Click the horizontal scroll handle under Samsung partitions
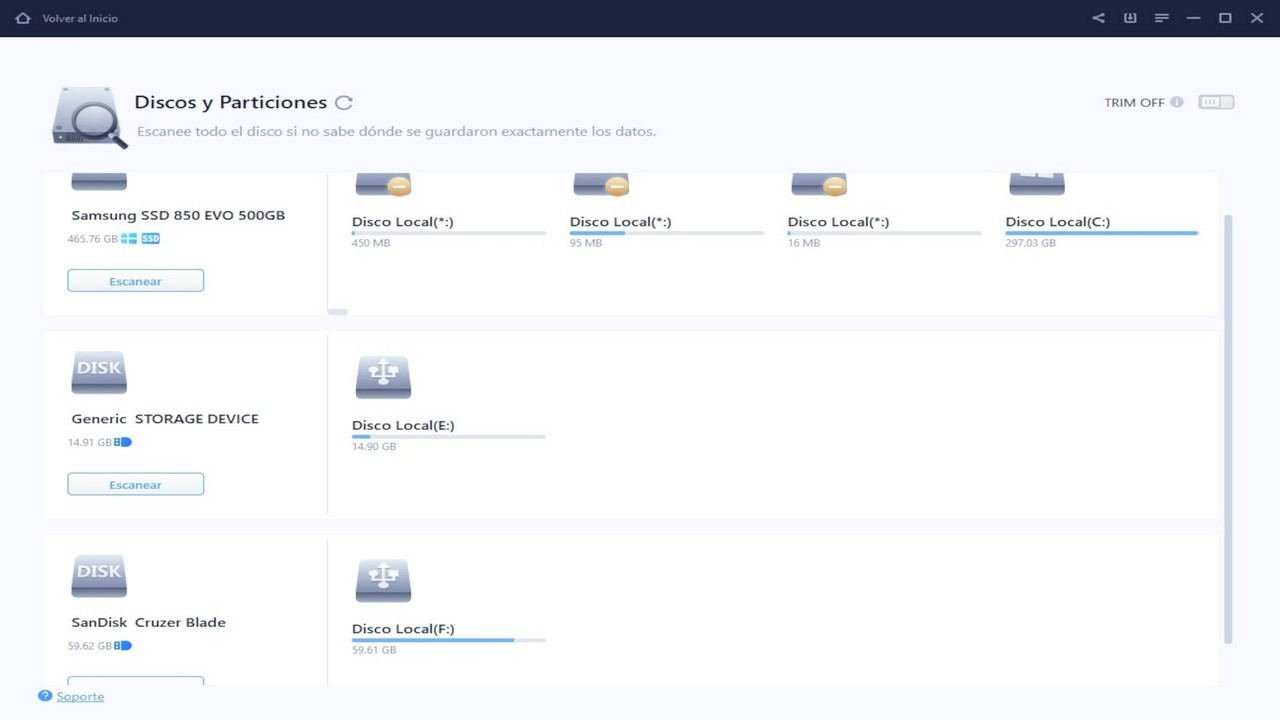Screen dimensions: 1280x720 338,312
